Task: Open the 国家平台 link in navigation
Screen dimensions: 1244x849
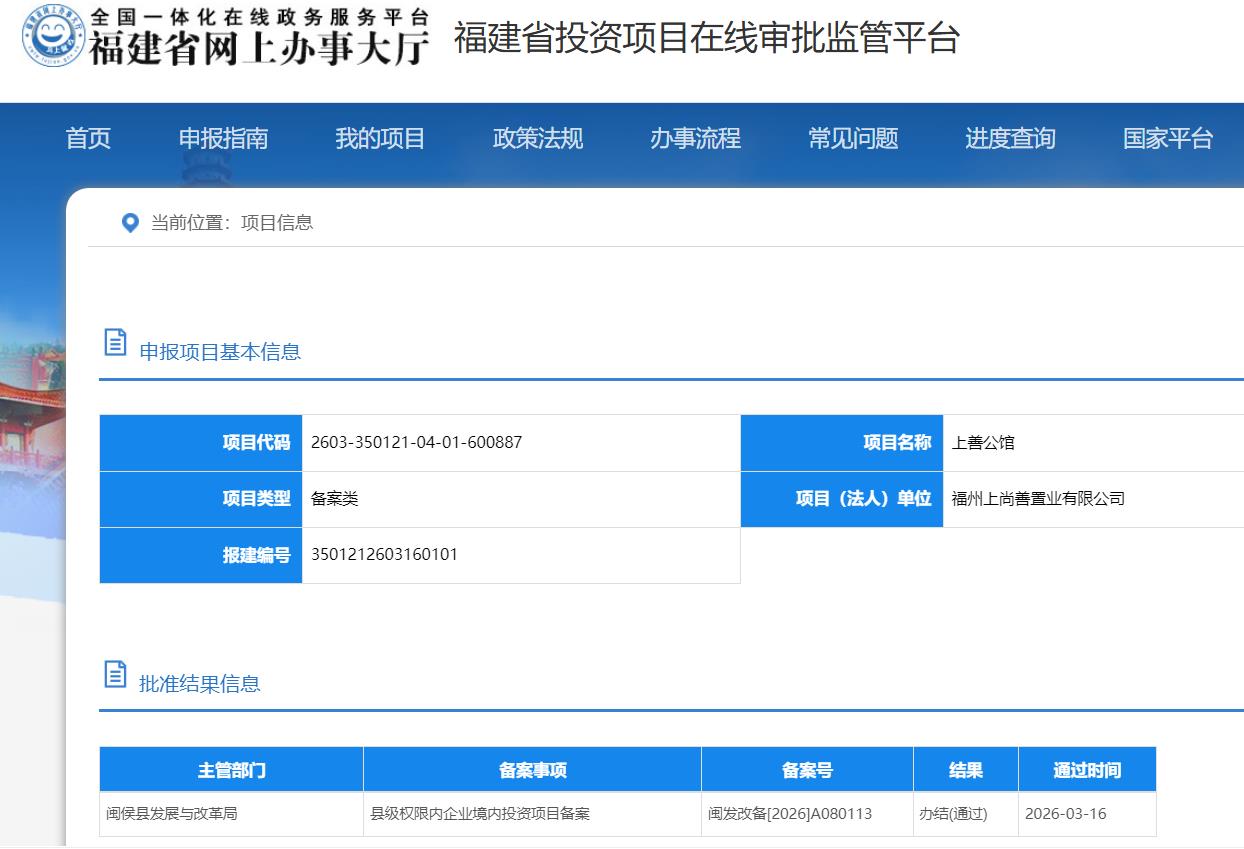Action: tap(1167, 138)
